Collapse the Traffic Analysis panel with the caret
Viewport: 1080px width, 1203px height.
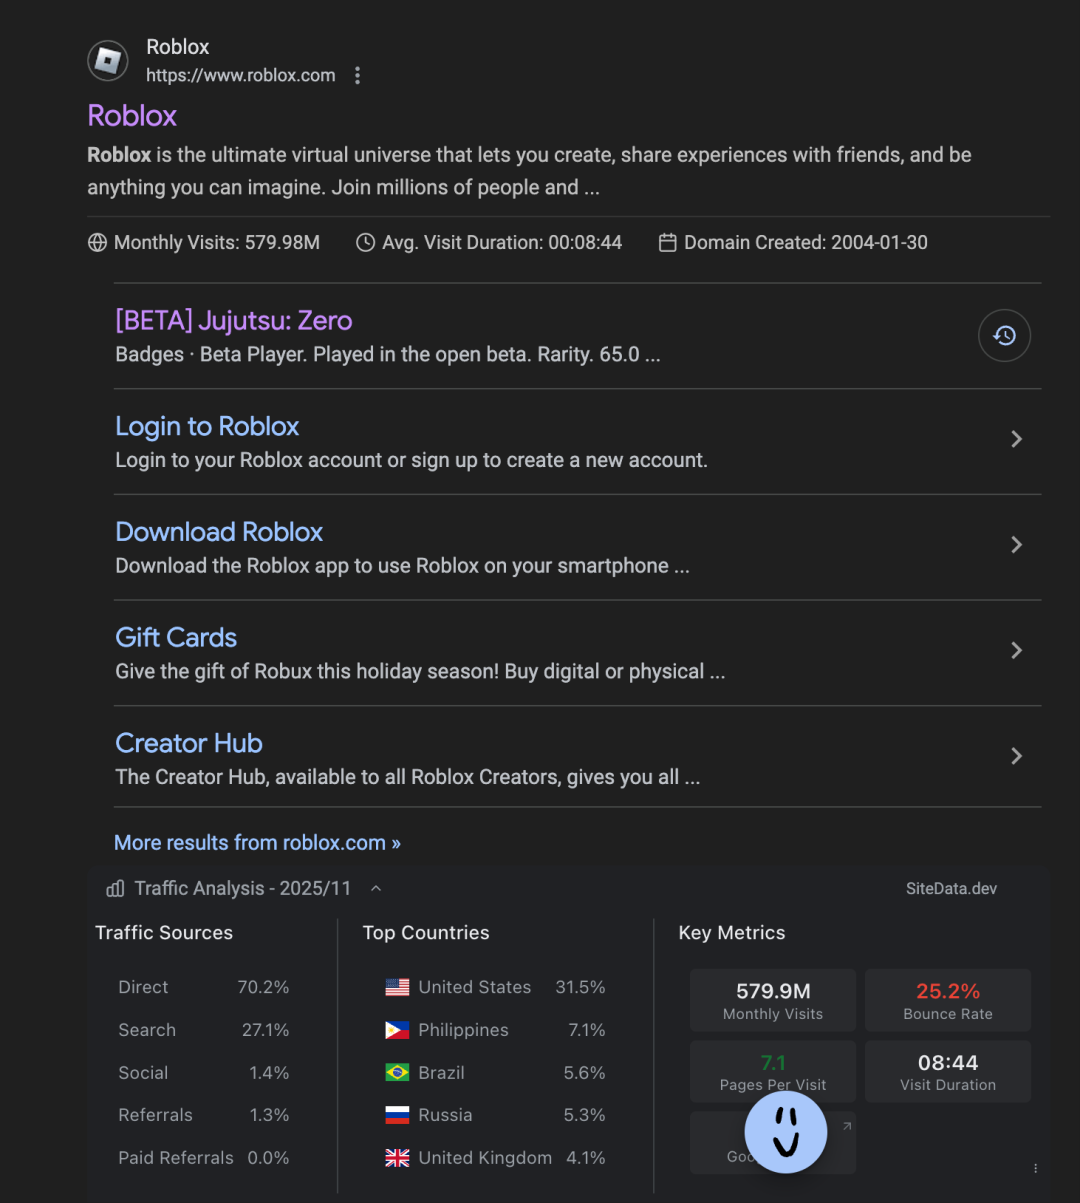[x=376, y=888]
